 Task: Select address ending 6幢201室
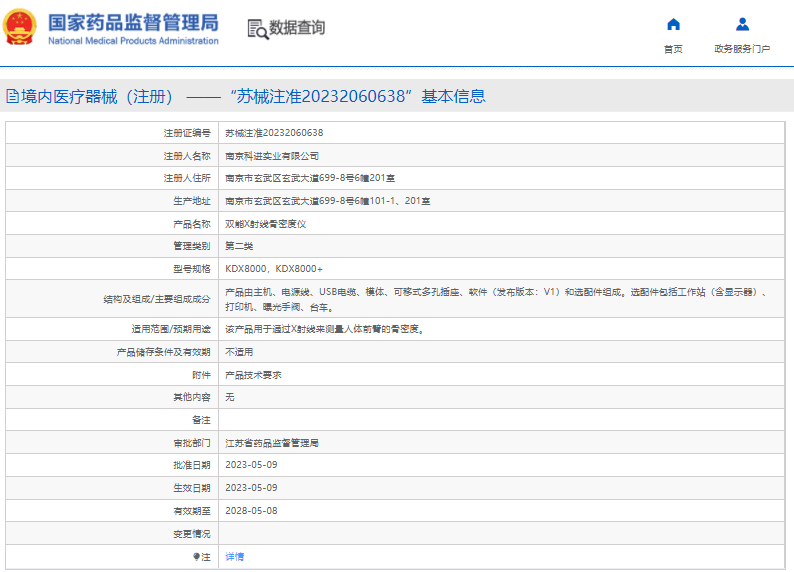[310, 178]
